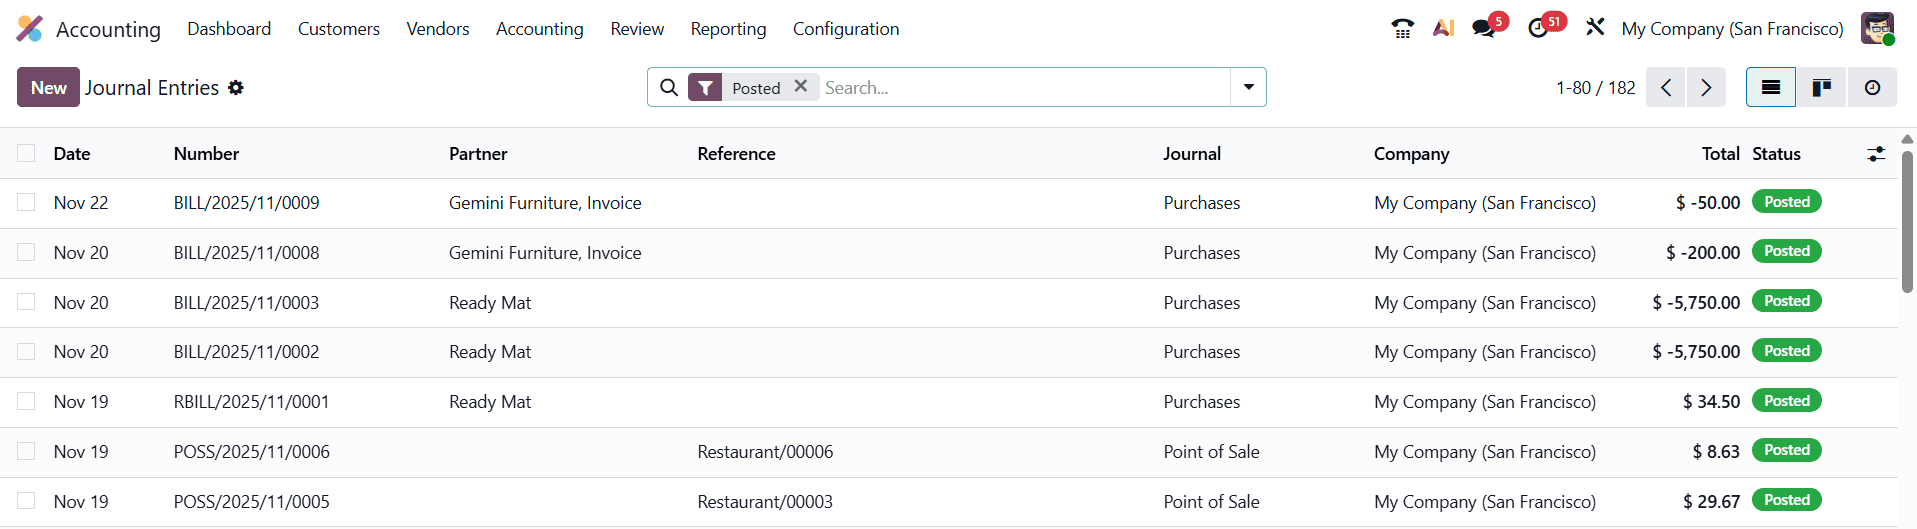Click reference Restaurant/00003

pos(765,502)
